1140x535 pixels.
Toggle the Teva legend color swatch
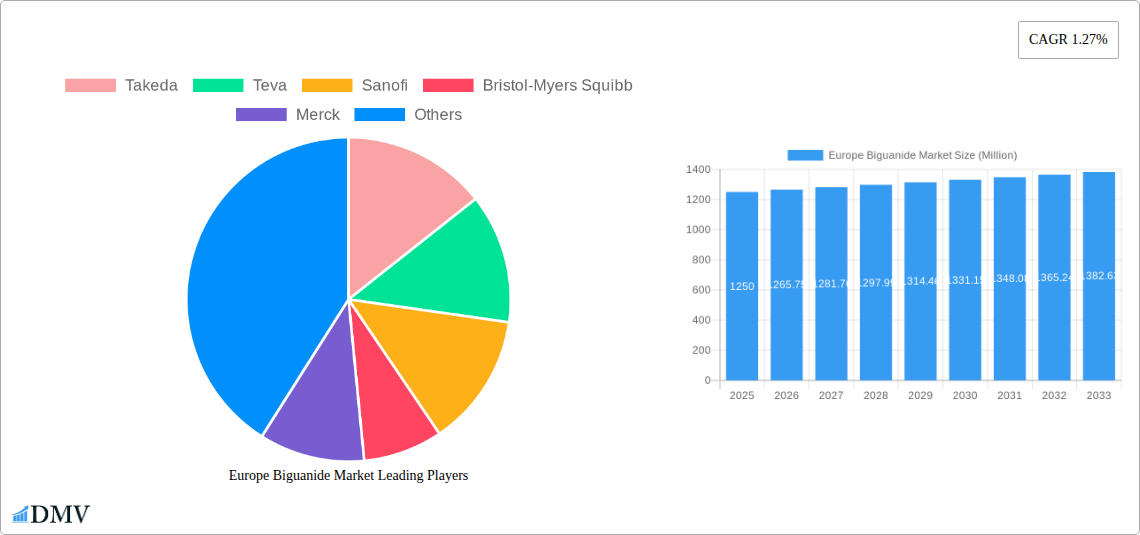[x=218, y=86]
